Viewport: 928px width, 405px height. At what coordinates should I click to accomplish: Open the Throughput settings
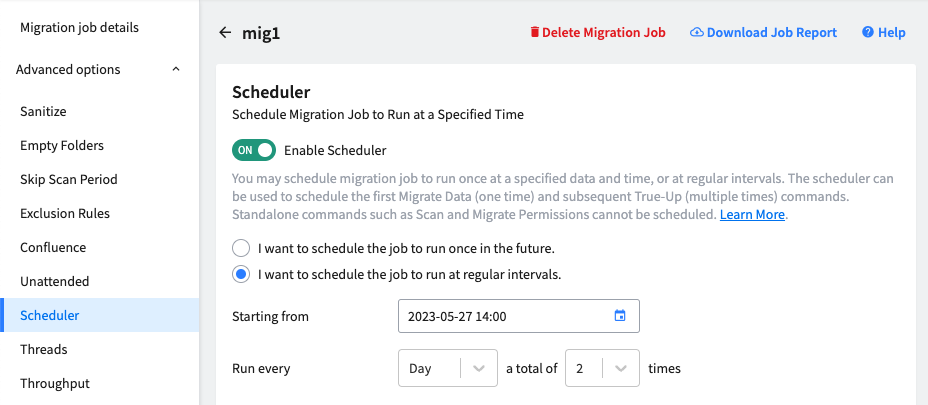click(55, 383)
